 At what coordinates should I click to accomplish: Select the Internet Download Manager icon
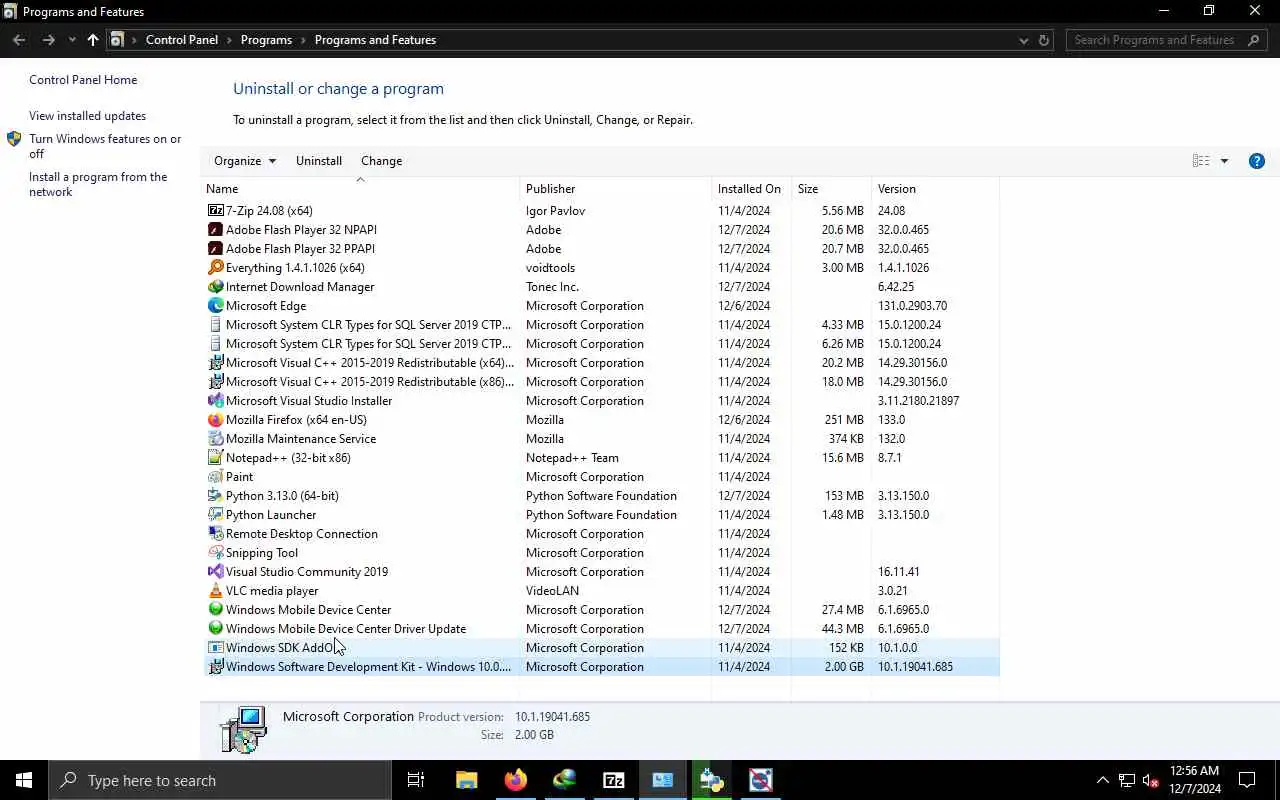[x=215, y=287]
